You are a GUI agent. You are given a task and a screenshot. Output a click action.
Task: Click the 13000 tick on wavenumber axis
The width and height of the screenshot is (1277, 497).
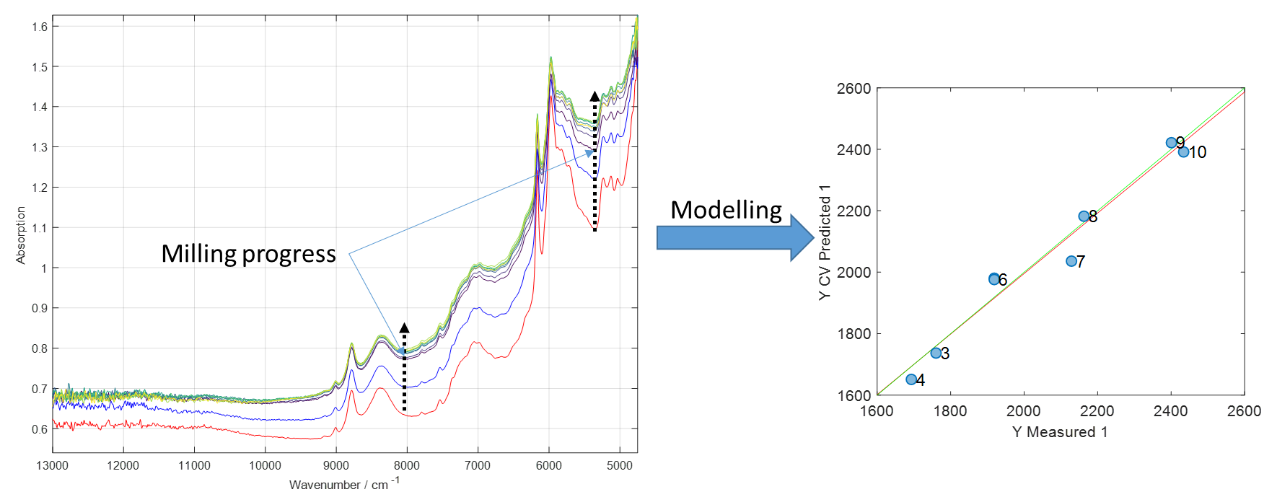coord(52,465)
